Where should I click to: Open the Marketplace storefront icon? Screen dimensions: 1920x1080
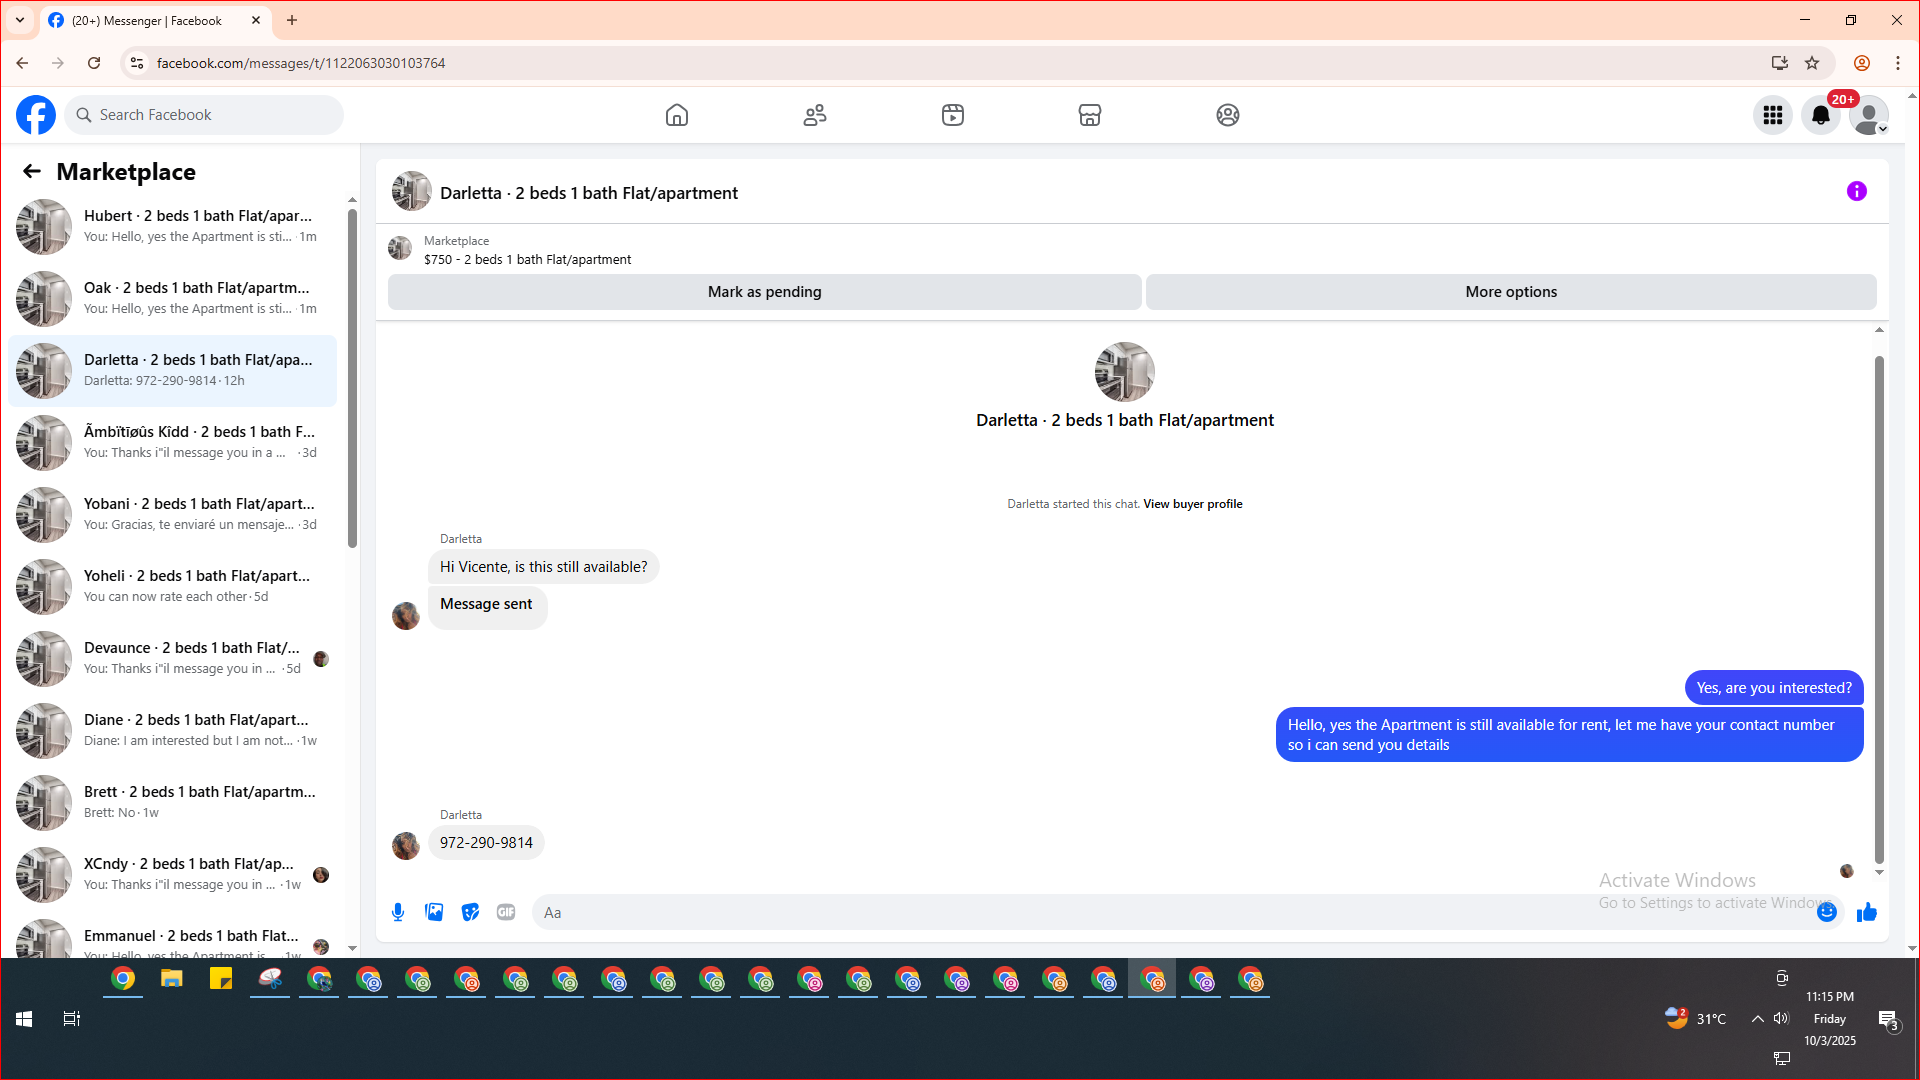[1090, 115]
